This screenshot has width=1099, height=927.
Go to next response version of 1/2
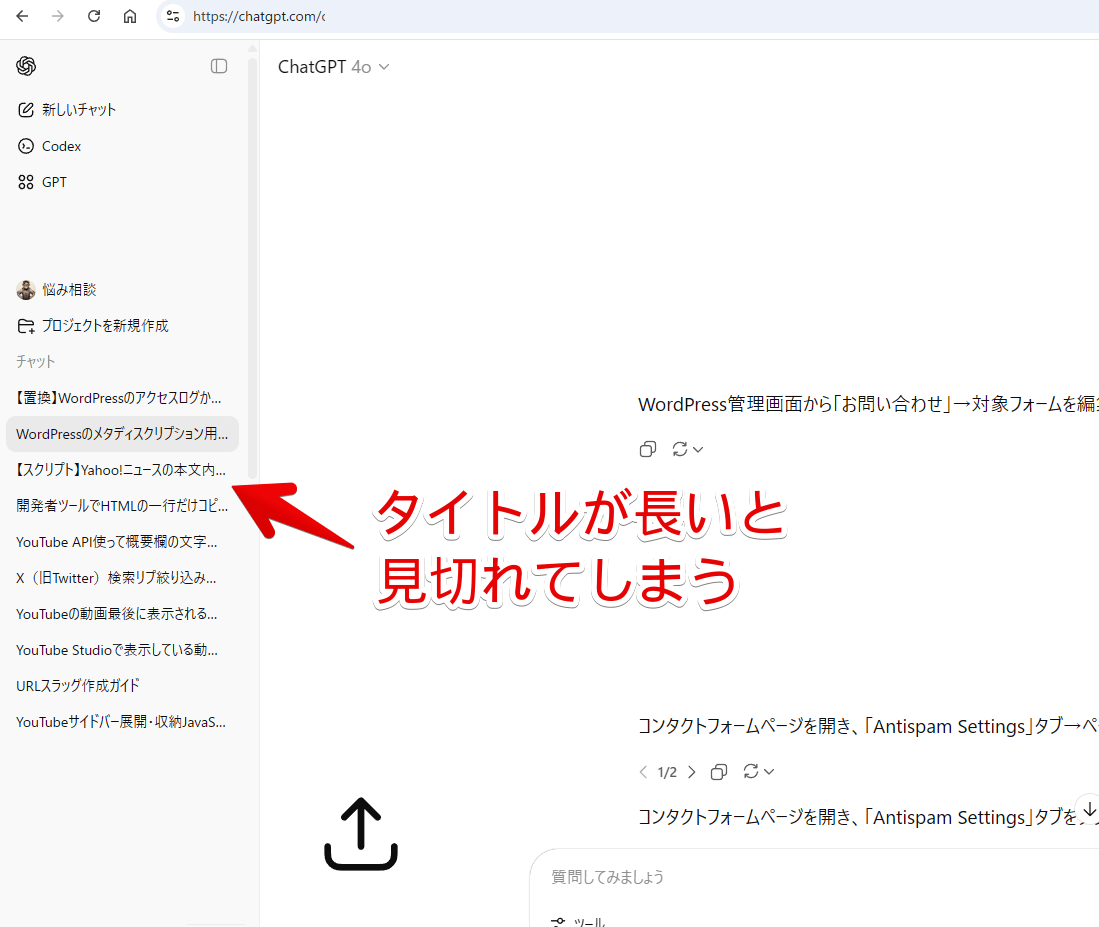pyautogui.click(x=692, y=772)
